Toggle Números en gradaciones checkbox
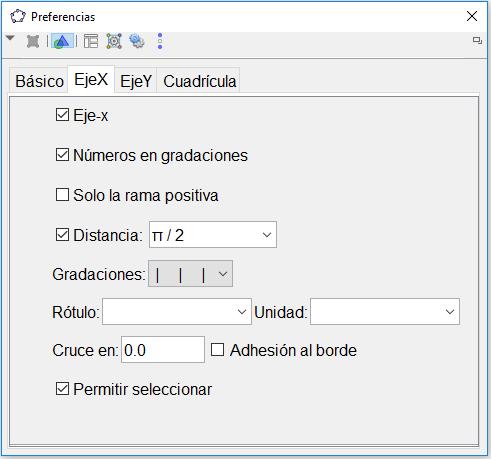Viewport: 491px width, 459px height. pos(62,155)
